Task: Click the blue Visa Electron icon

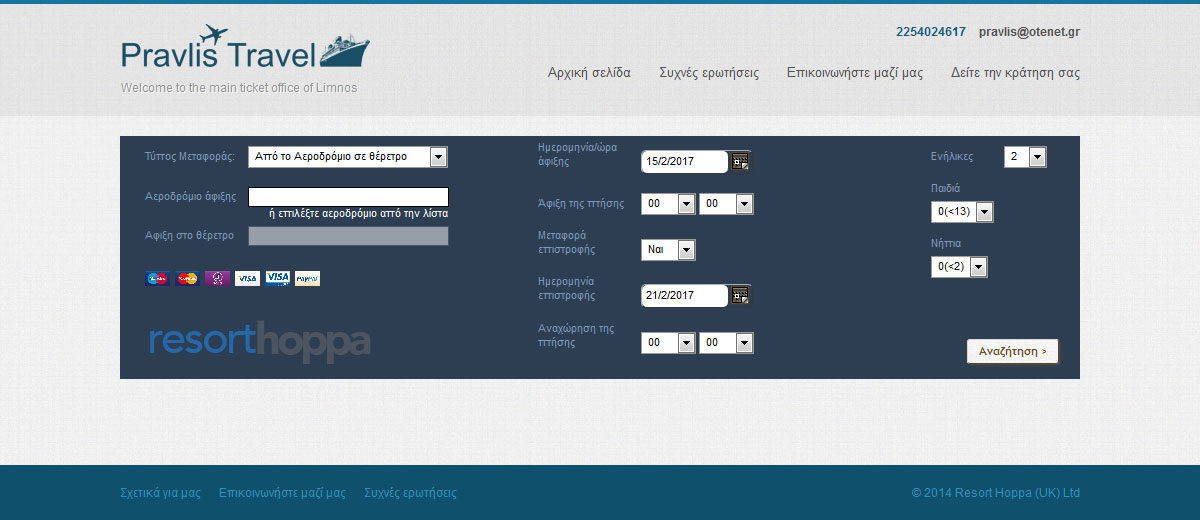Action: (x=277, y=278)
